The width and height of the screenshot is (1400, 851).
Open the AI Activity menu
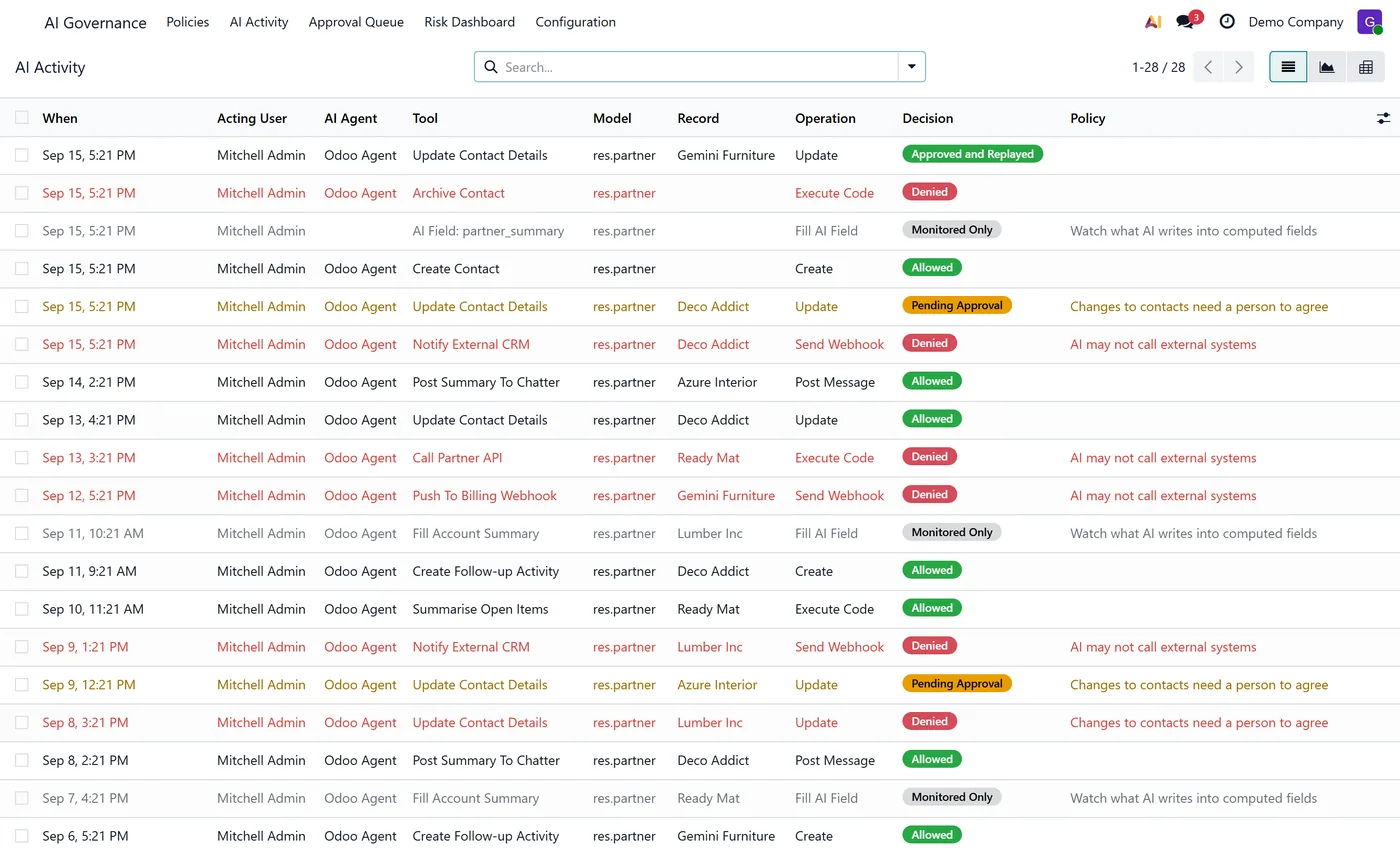pyautogui.click(x=259, y=22)
